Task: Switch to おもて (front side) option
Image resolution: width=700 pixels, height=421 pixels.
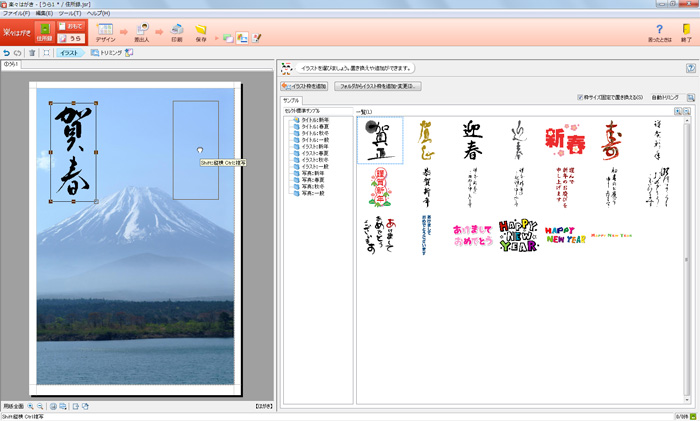Action: [x=70, y=26]
